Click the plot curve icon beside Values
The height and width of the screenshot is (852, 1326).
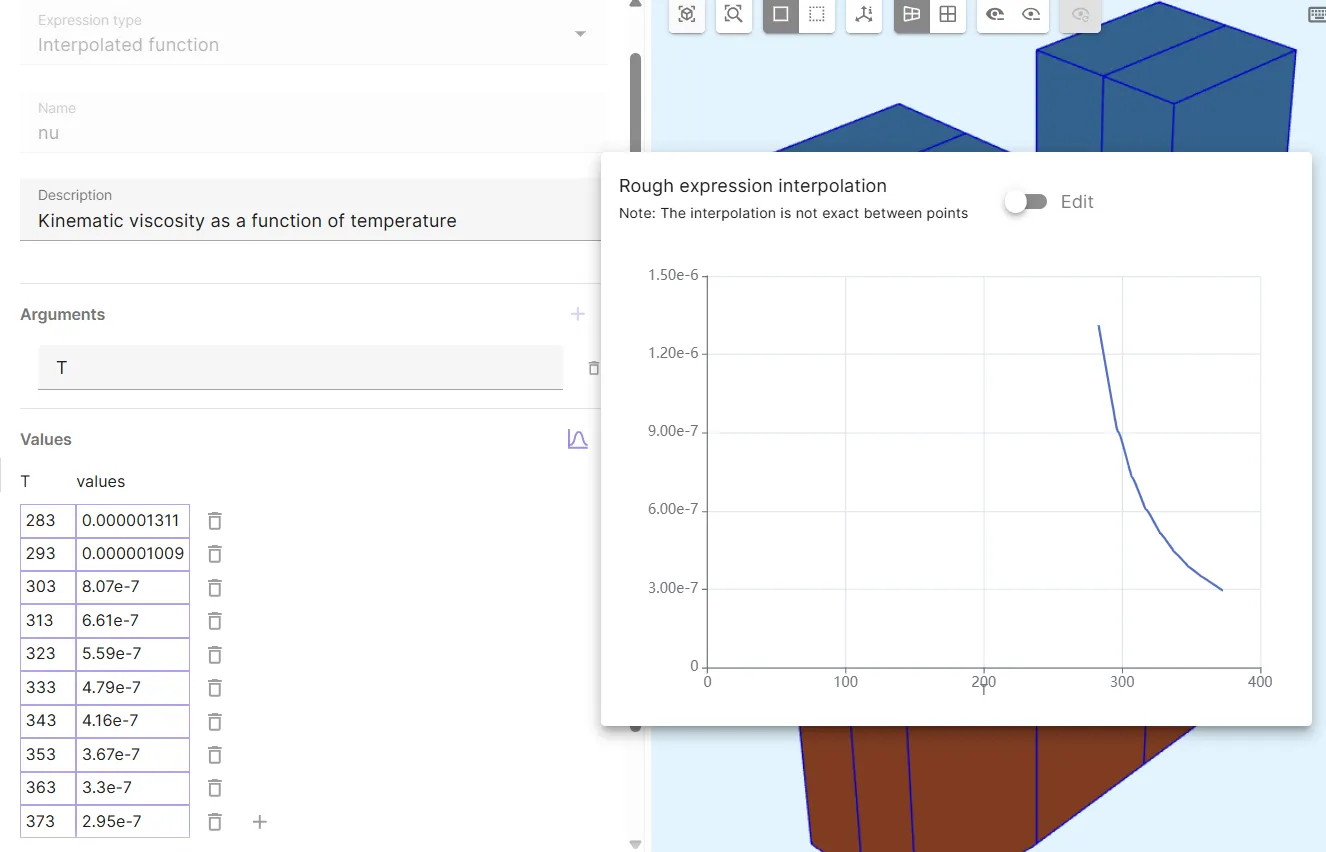(577, 439)
